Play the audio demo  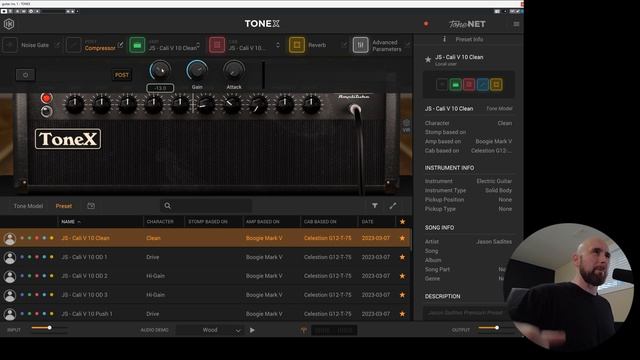tap(252, 330)
